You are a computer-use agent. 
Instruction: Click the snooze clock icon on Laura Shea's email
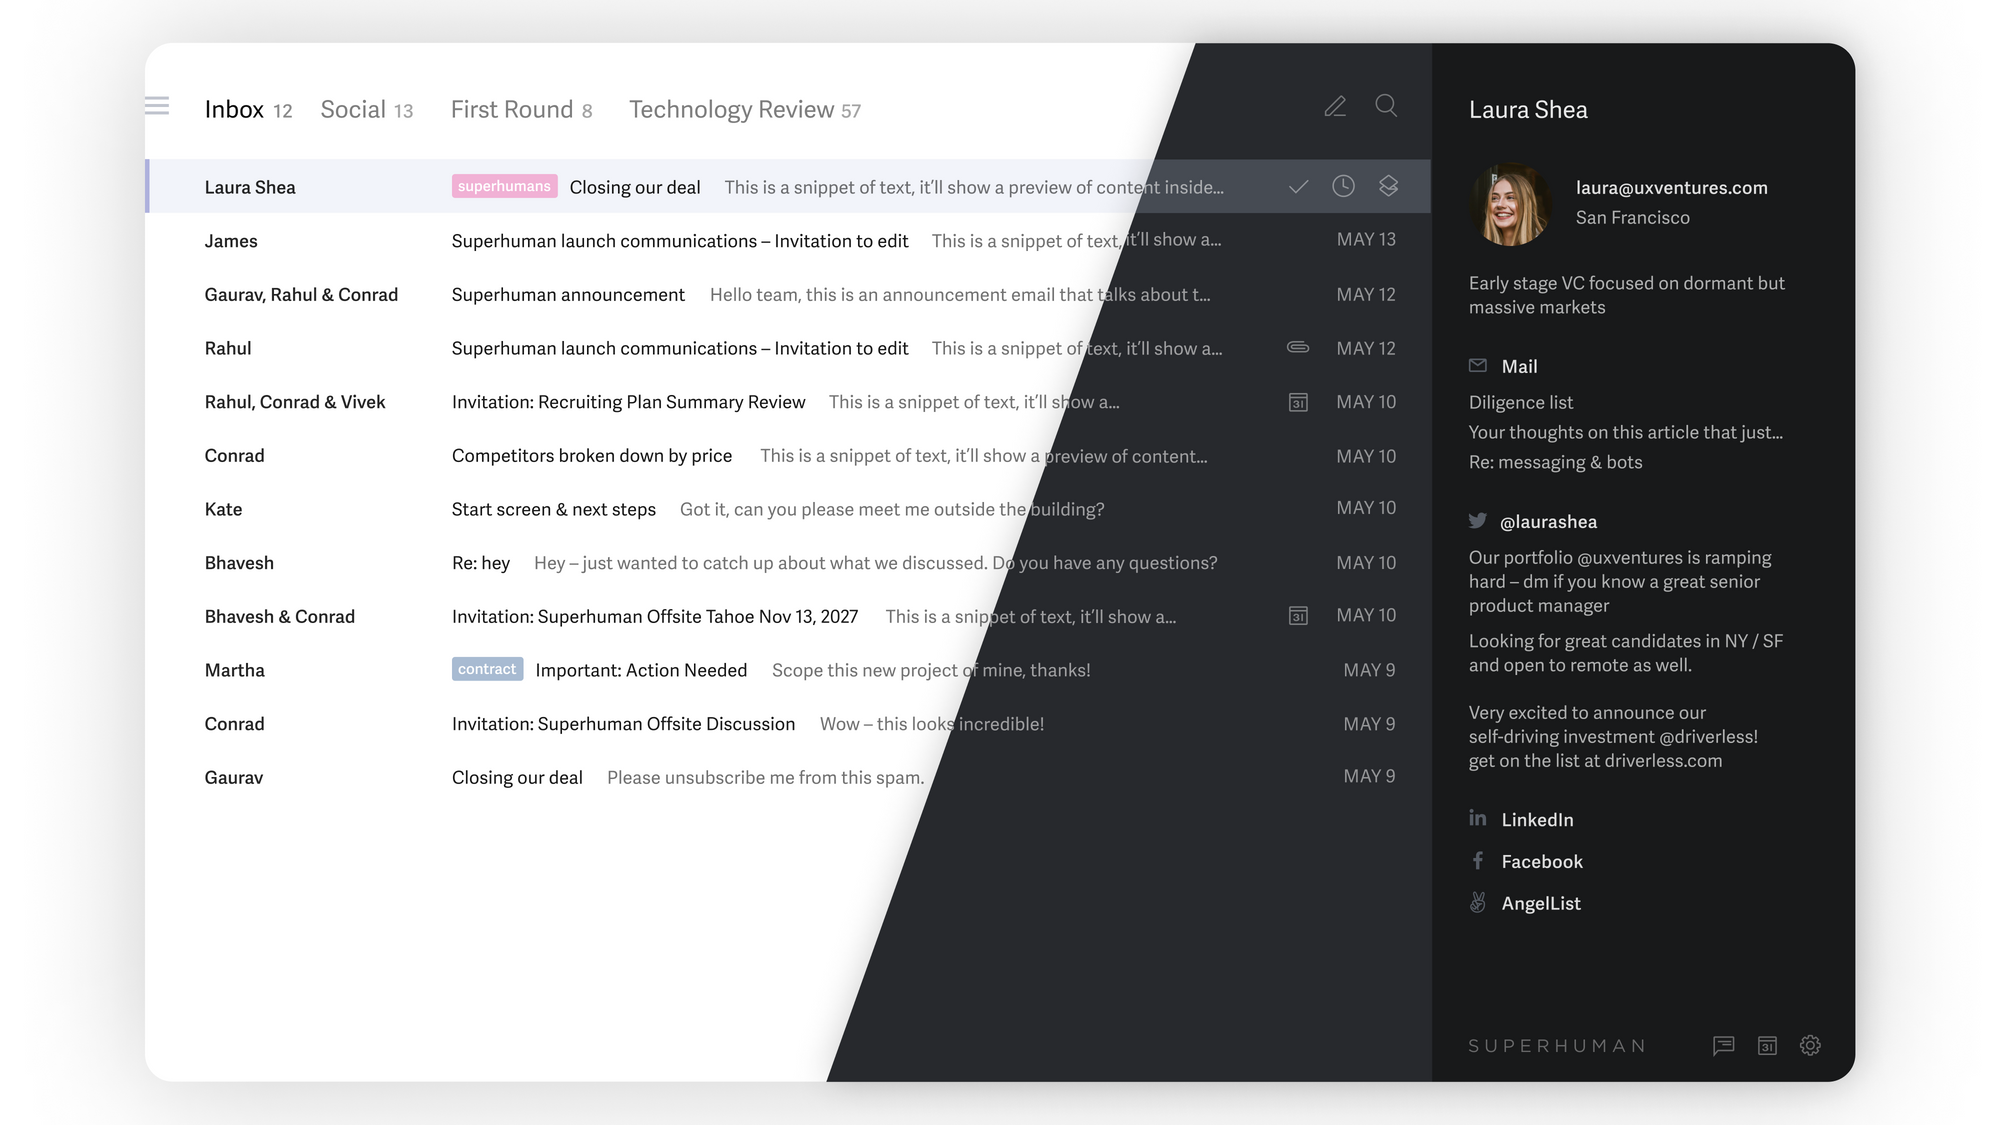[1343, 185]
